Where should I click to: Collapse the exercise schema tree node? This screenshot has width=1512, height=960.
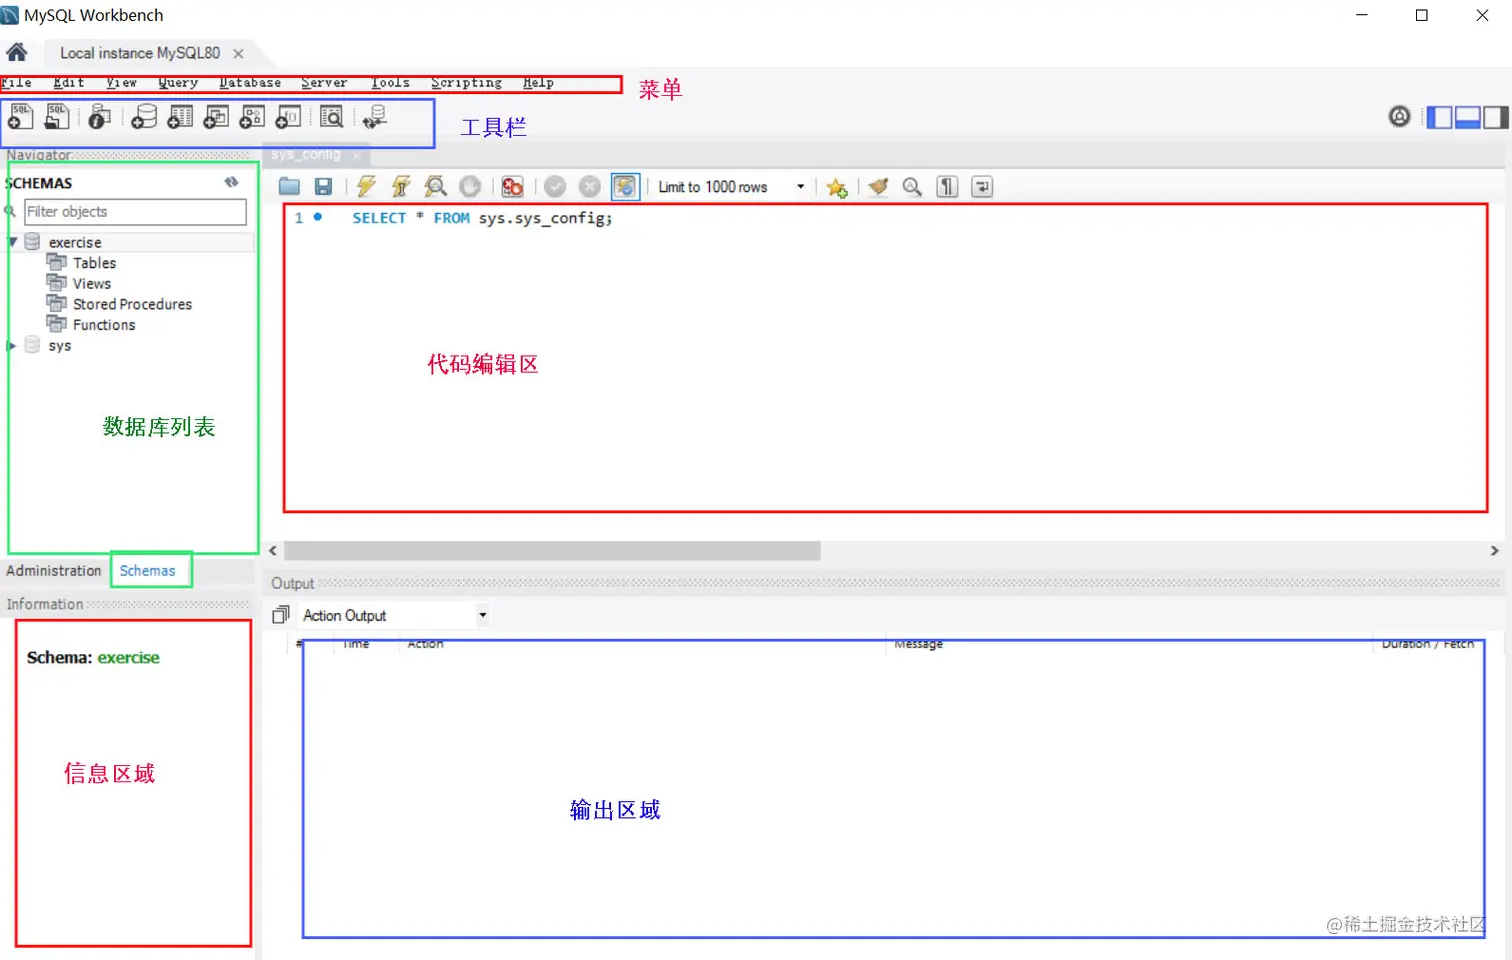coord(13,242)
